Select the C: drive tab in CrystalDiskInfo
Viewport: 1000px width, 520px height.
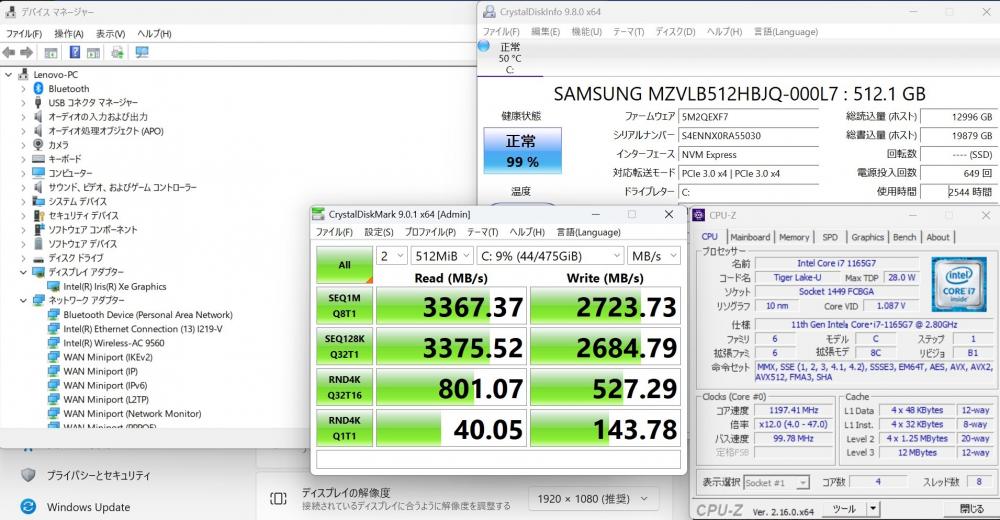[510, 58]
